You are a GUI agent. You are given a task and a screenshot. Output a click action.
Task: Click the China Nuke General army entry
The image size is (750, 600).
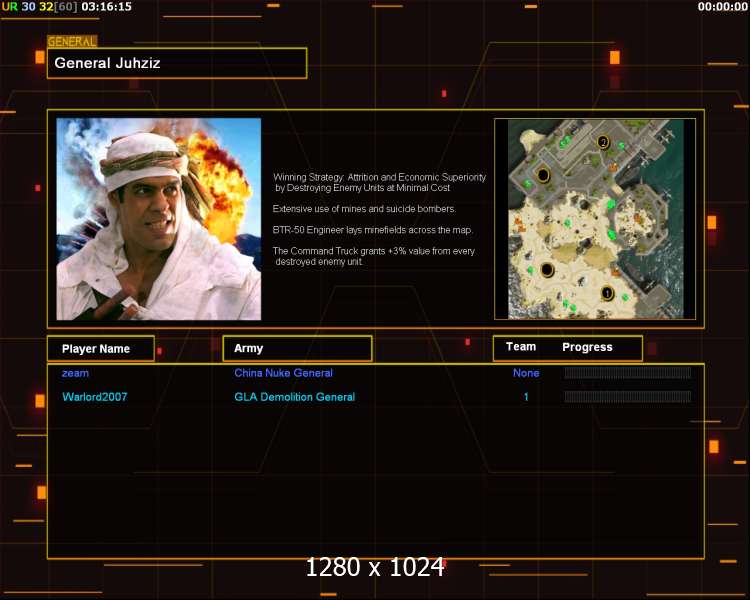[283, 373]
